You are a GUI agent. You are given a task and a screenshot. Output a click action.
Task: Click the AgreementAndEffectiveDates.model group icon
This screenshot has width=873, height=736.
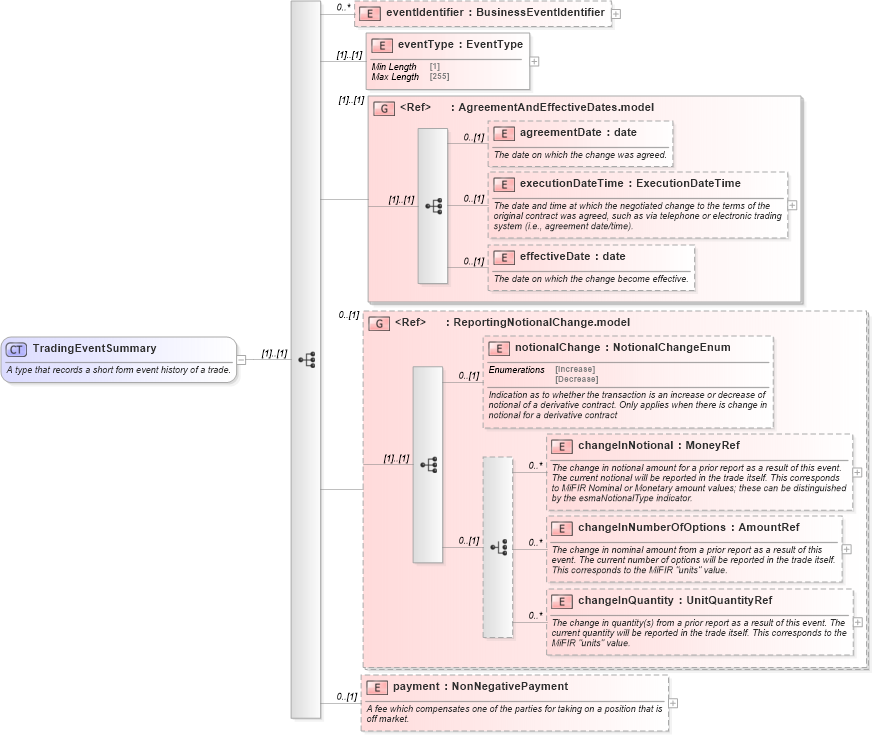(x=384, y=108)
